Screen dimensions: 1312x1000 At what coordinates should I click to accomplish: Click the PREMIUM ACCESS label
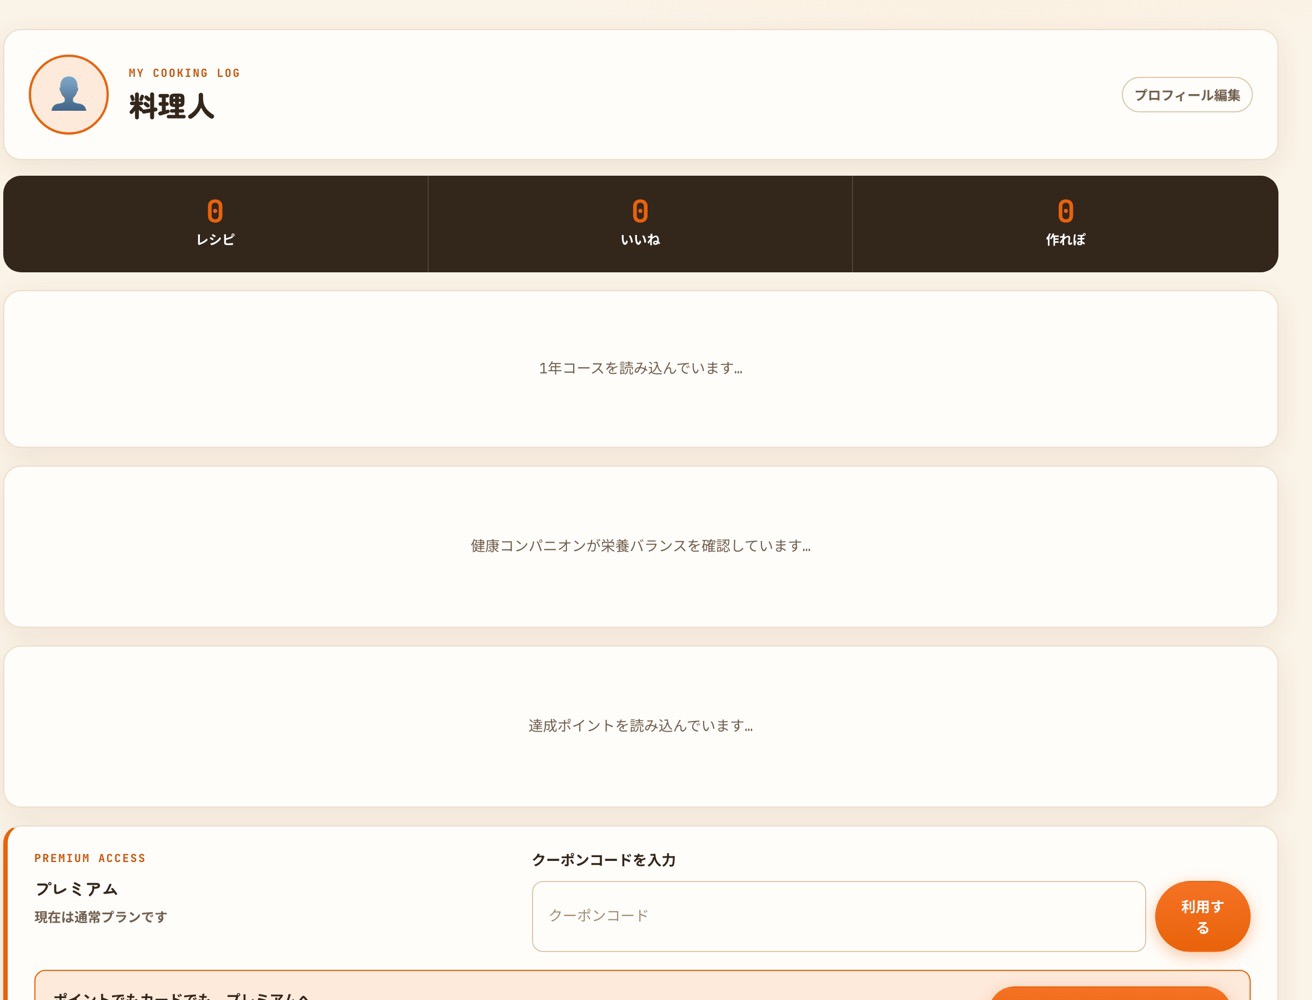click(x=90, y=858)
